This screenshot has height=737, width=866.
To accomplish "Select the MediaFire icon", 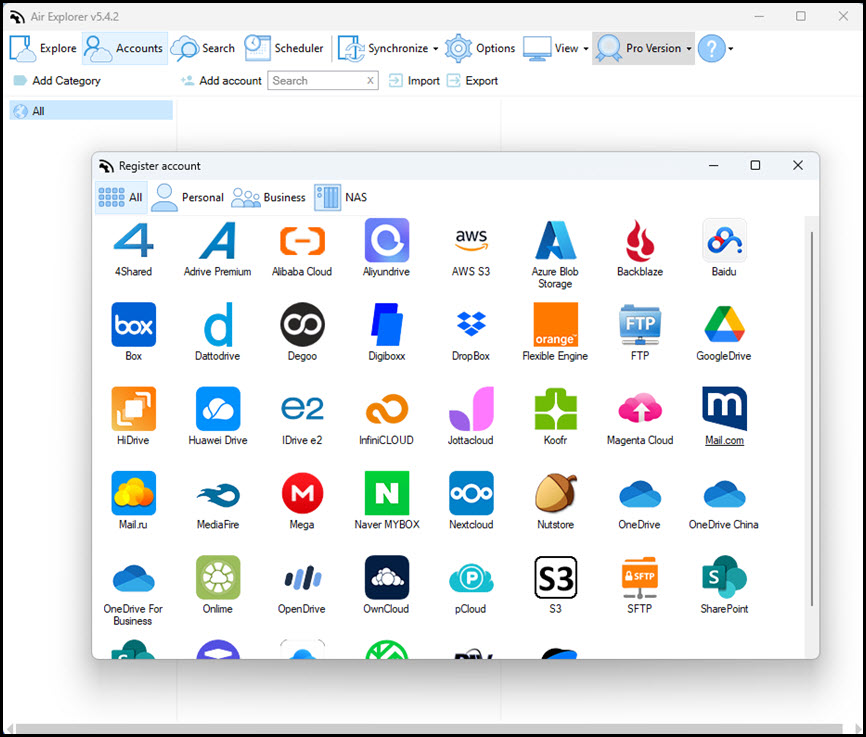I will point(218,493).
